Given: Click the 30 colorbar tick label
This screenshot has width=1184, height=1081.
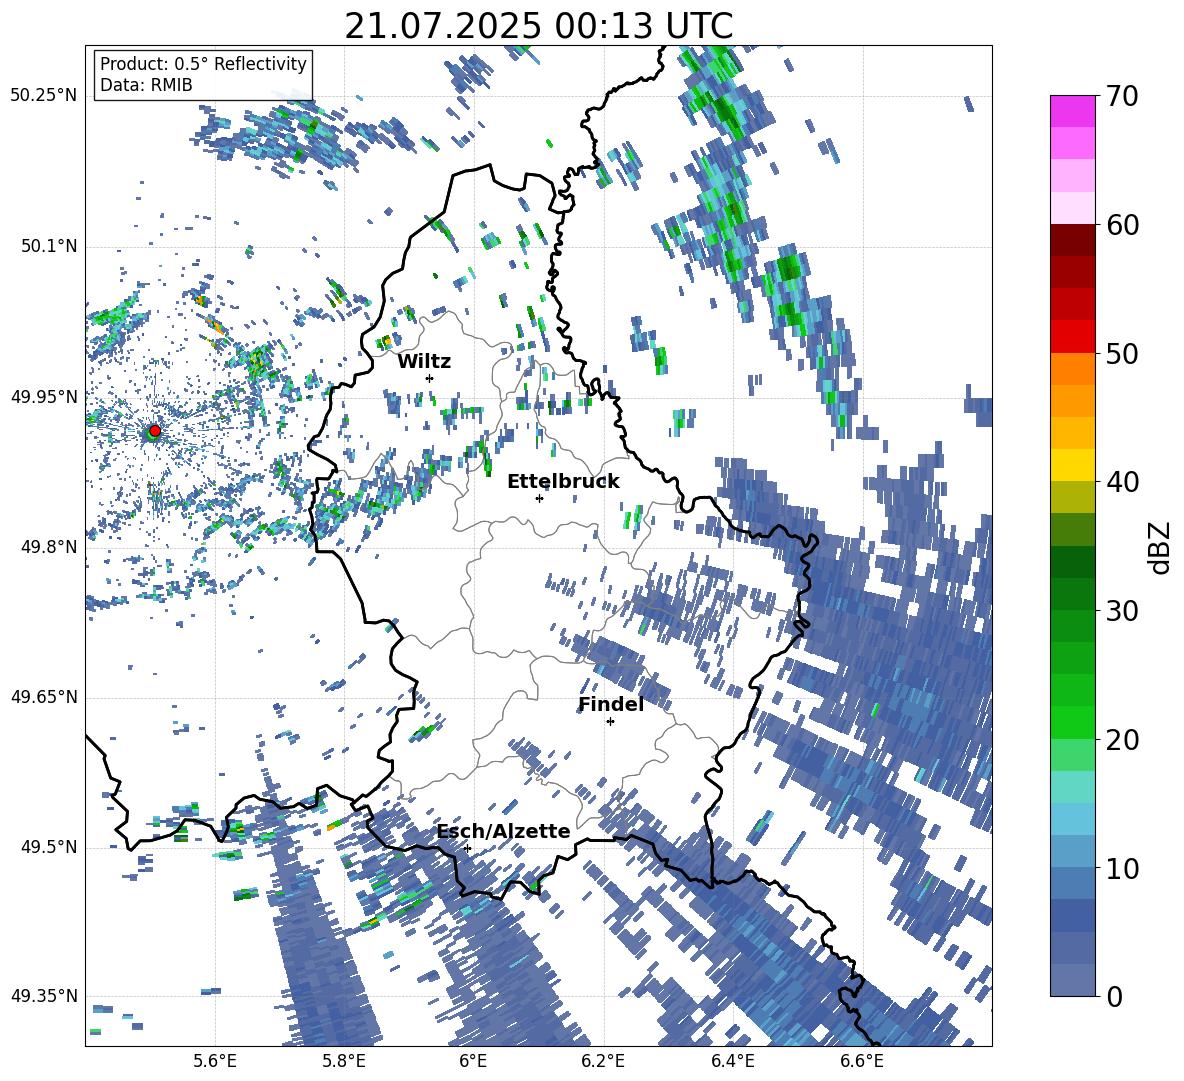Looking at the screenshot, I should (1122, 611).
